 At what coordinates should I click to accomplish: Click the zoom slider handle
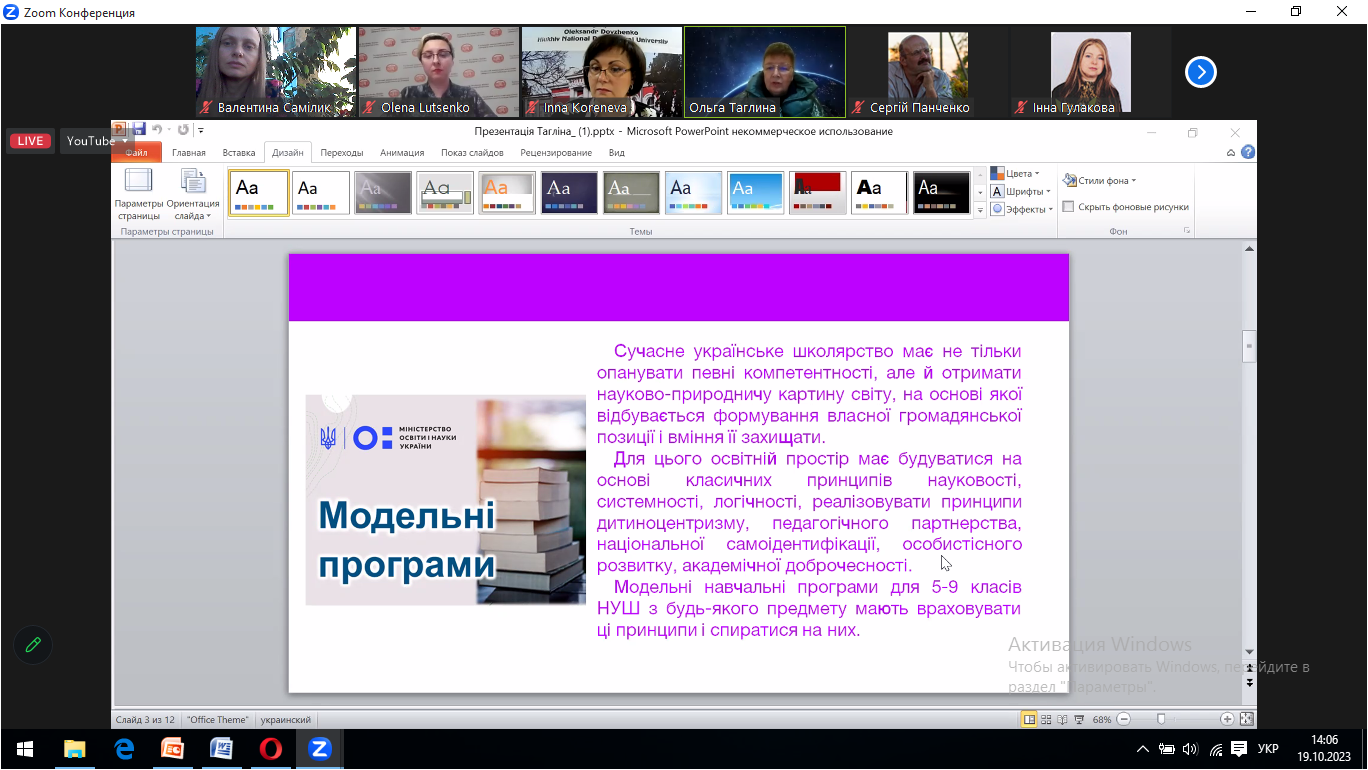[1161, 719]
